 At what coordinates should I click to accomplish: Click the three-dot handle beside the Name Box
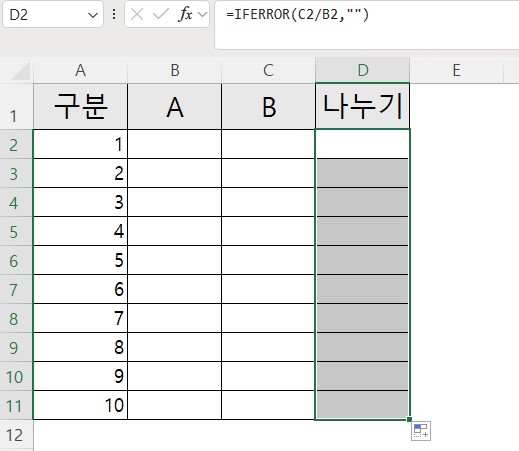(114, 14)
